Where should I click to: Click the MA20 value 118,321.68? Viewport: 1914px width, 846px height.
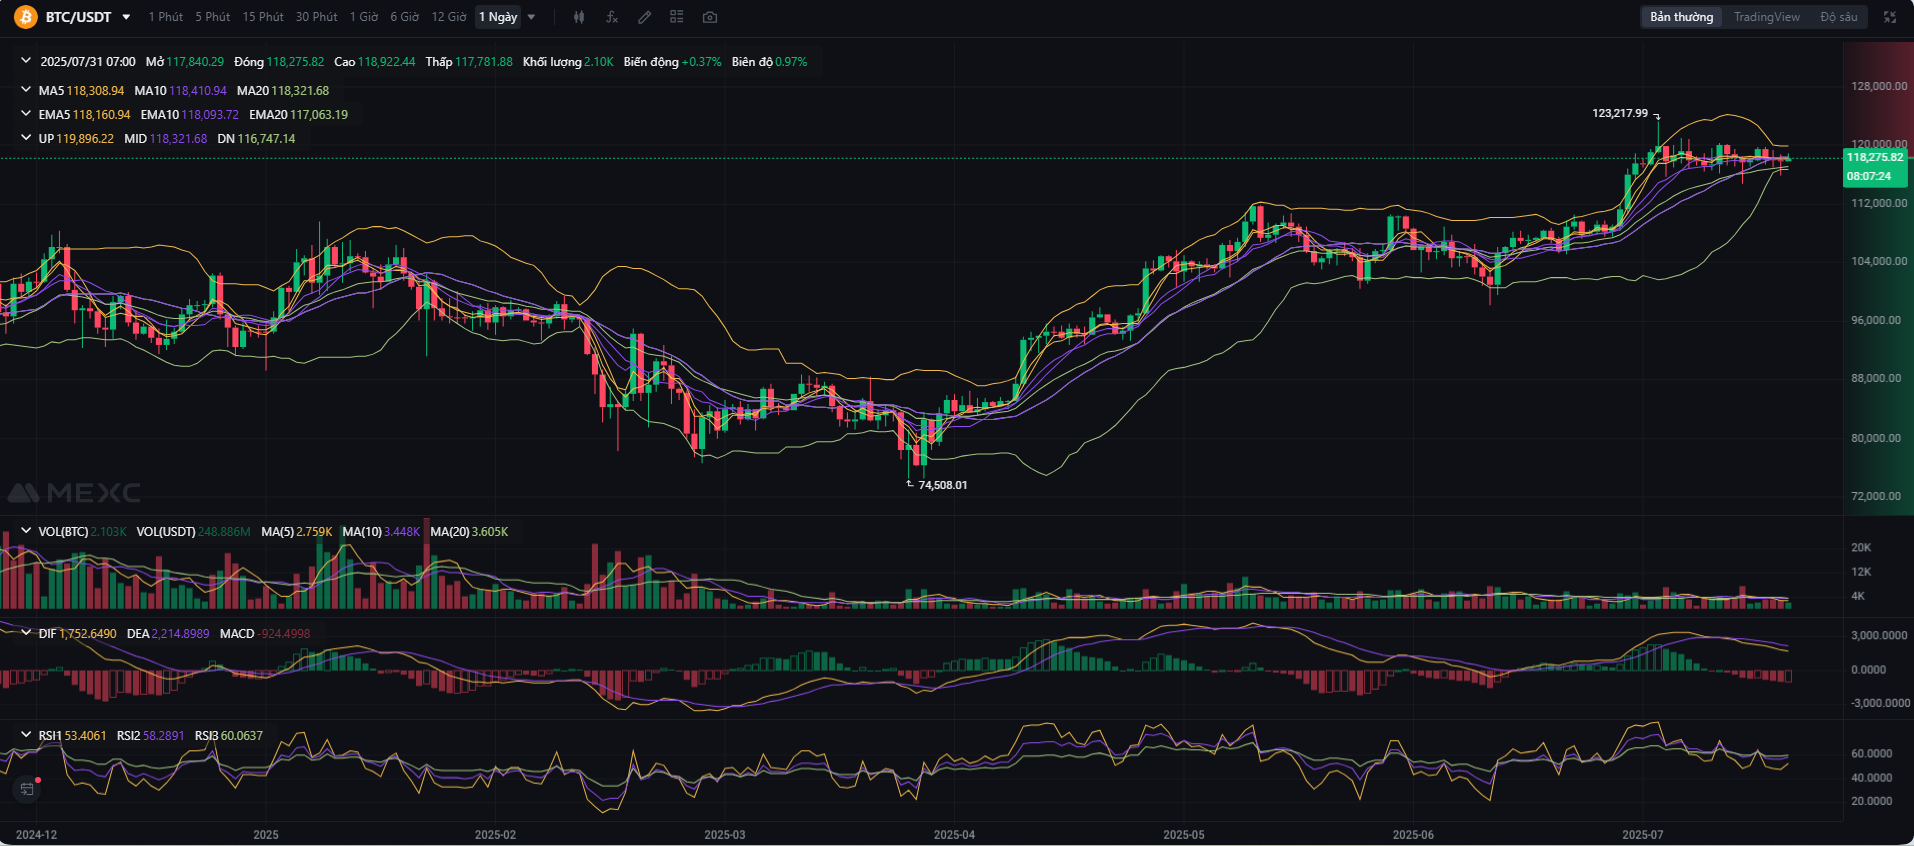[x=300, y=90]
